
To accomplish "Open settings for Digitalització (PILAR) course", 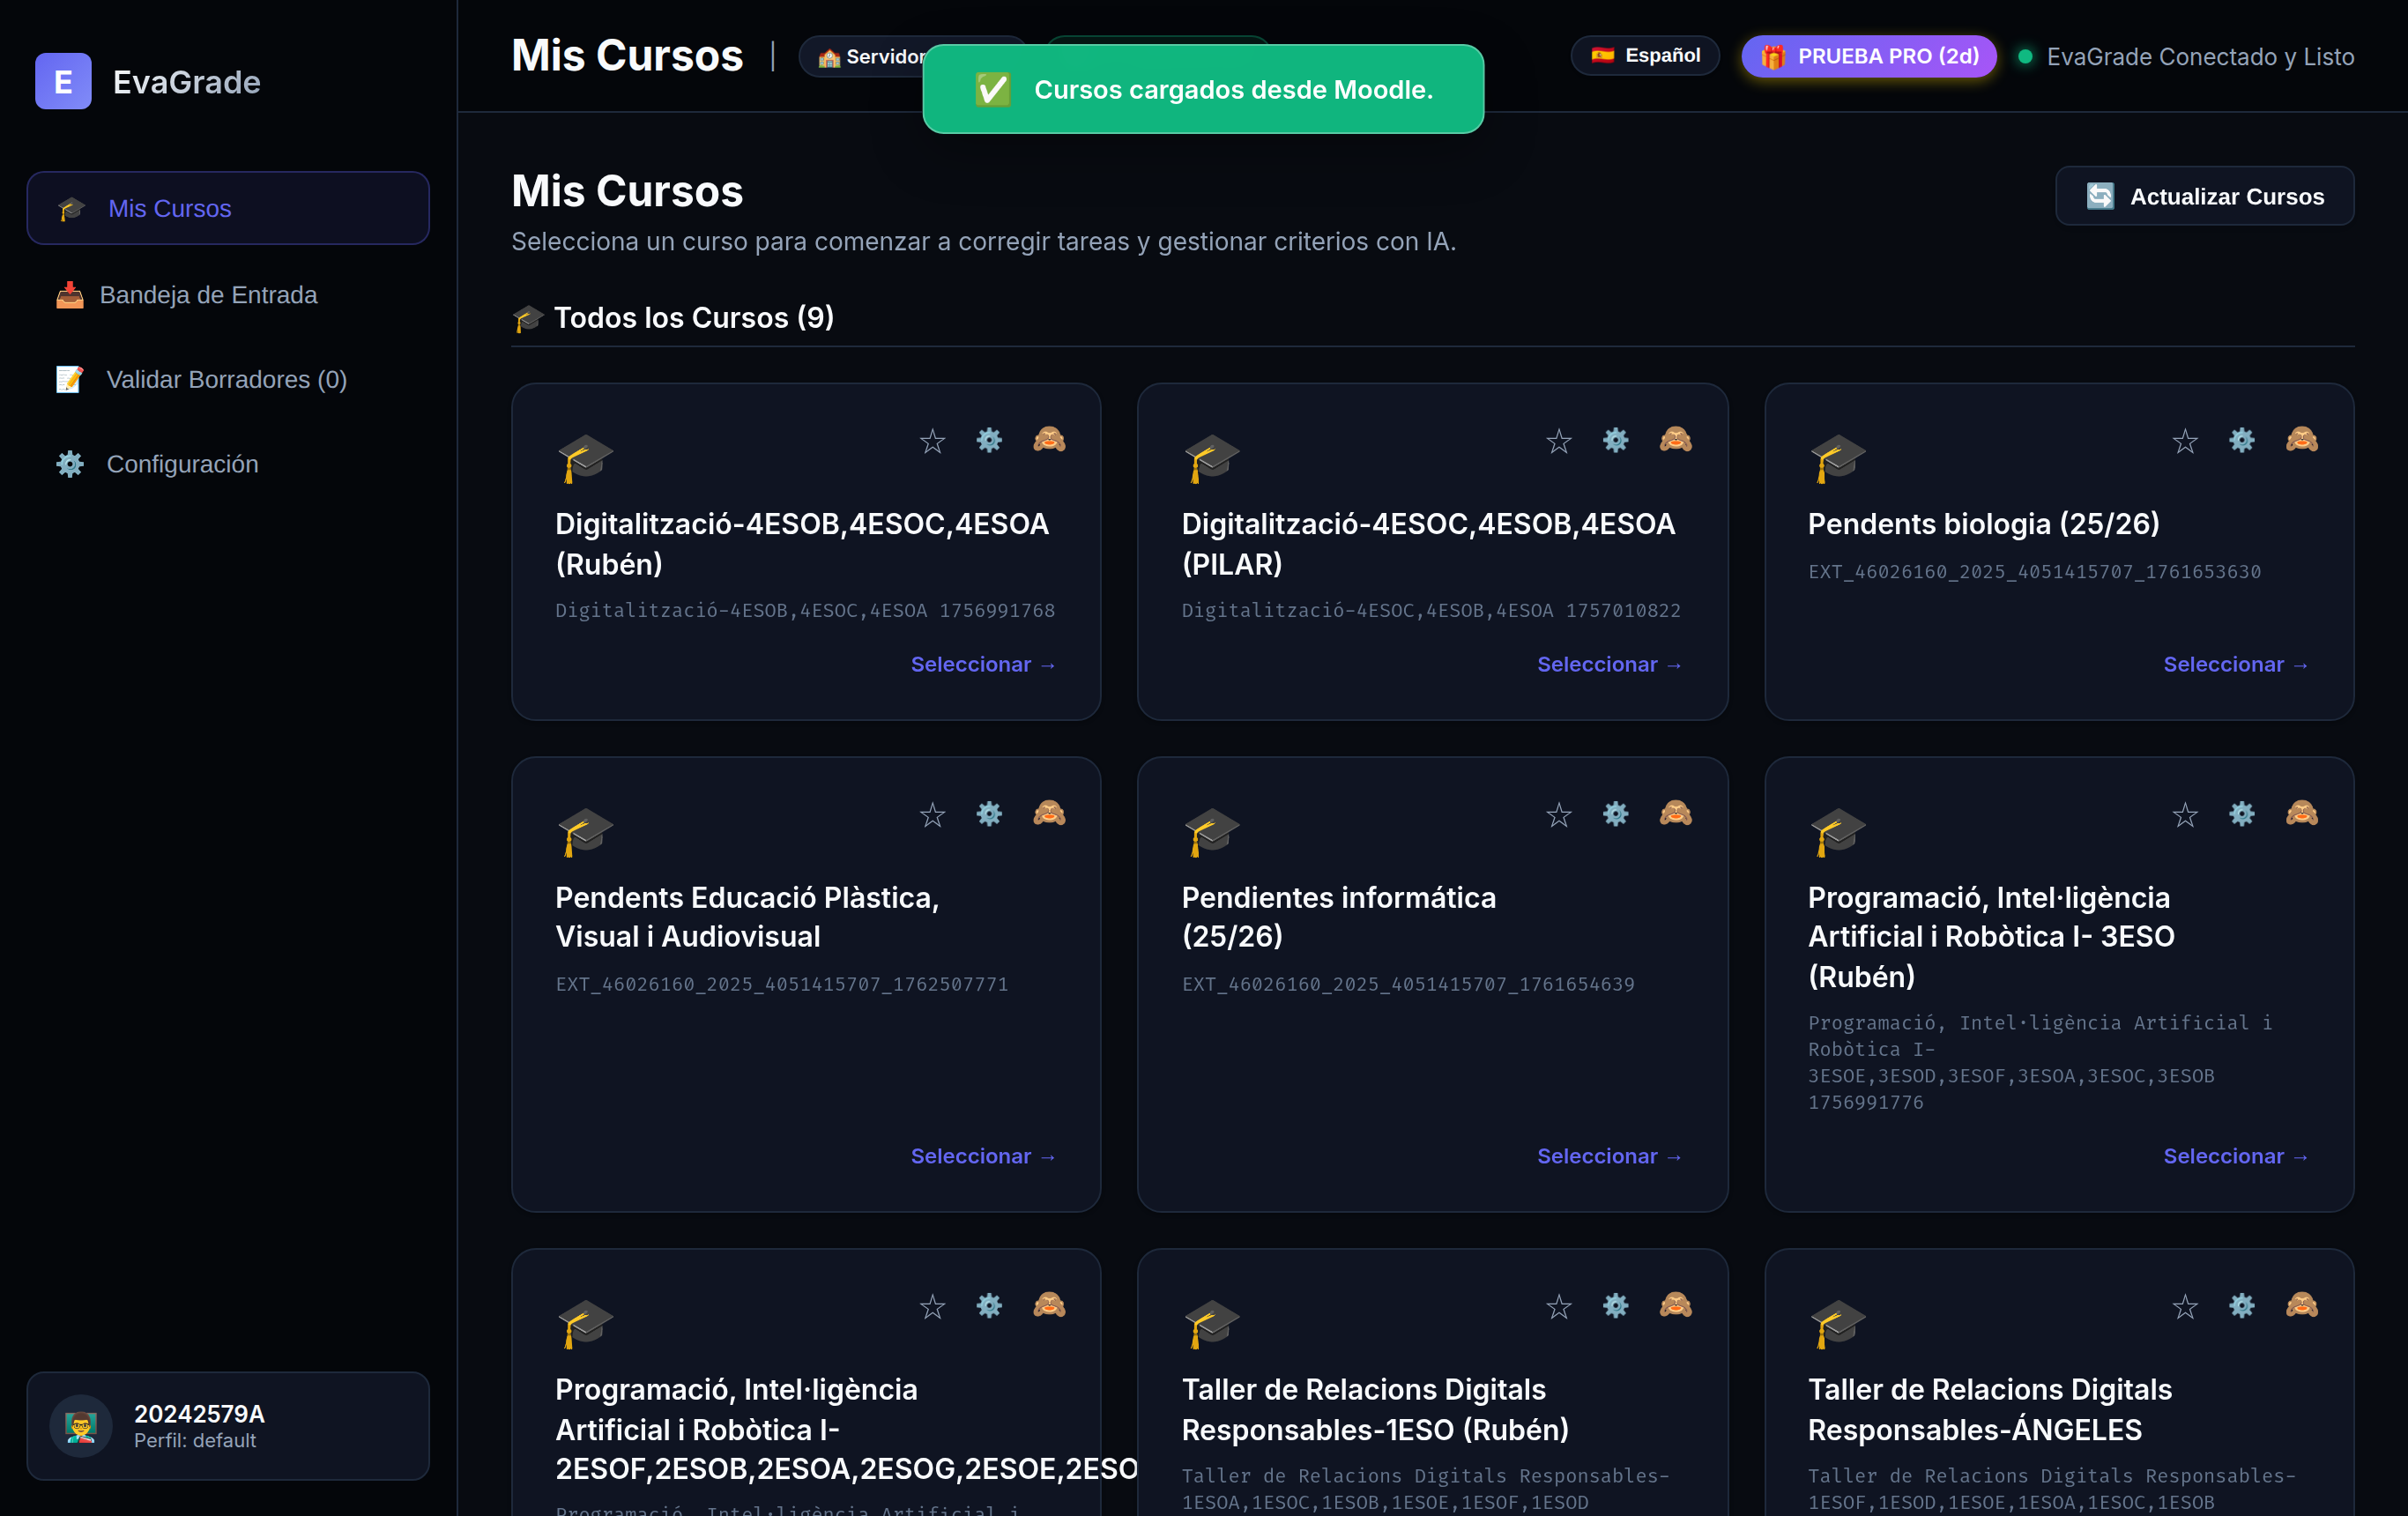I will click(1615, 440).
